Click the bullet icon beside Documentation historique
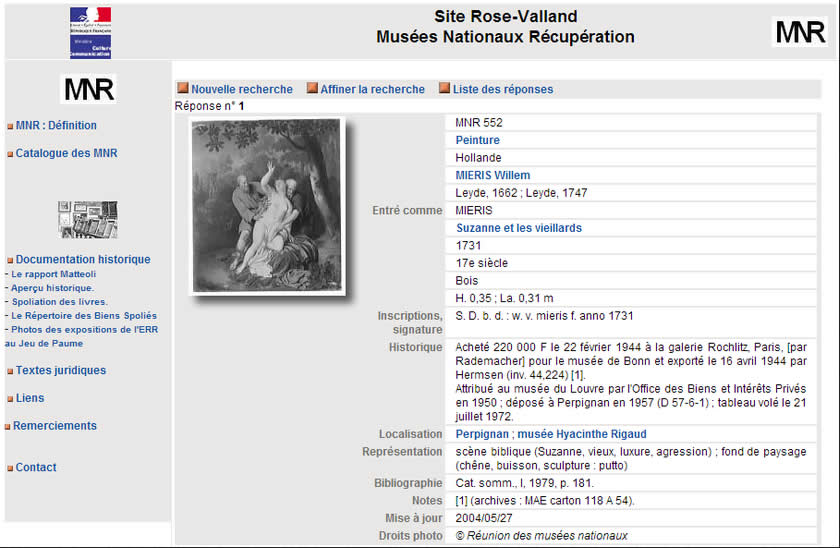Image resolution: width=840 pixels, height=548 pixels. coord(10,260)
